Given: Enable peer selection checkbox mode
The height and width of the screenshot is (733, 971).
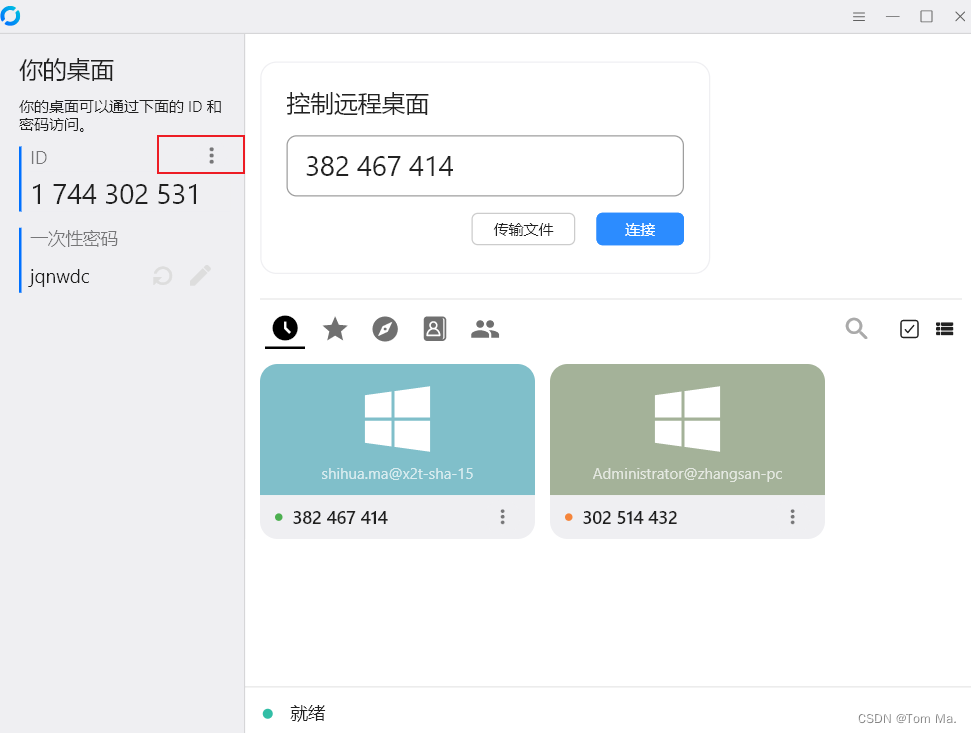Looking at the screenshot, I should 908,328.
